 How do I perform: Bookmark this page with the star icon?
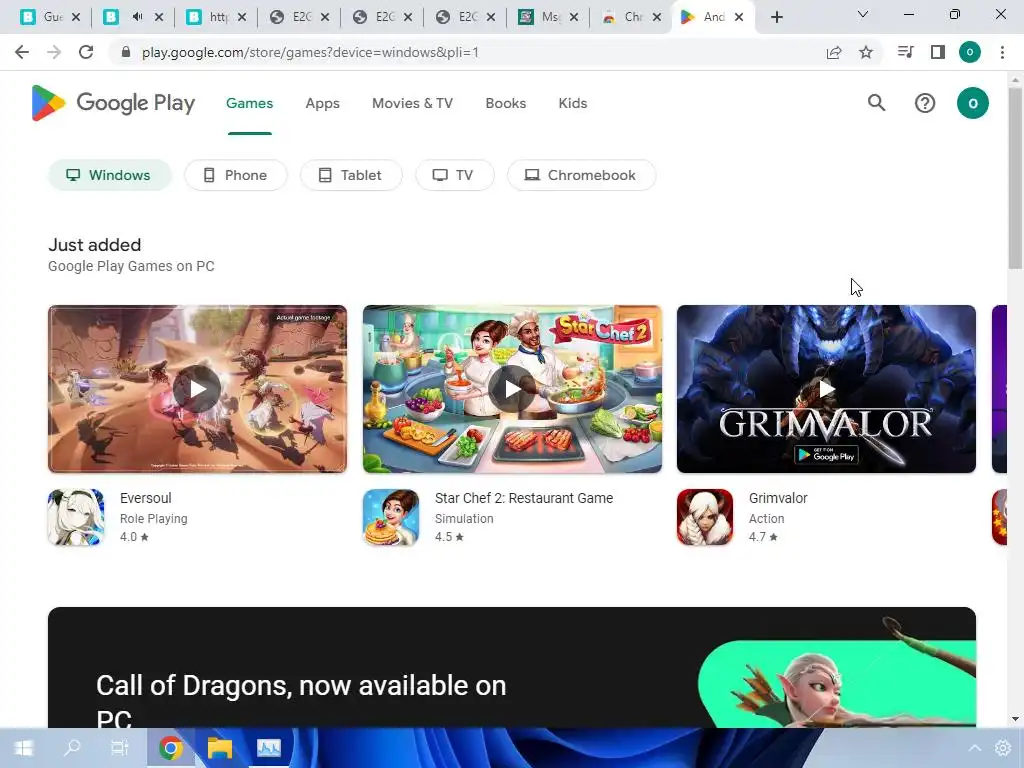click(x=866, y=52)
